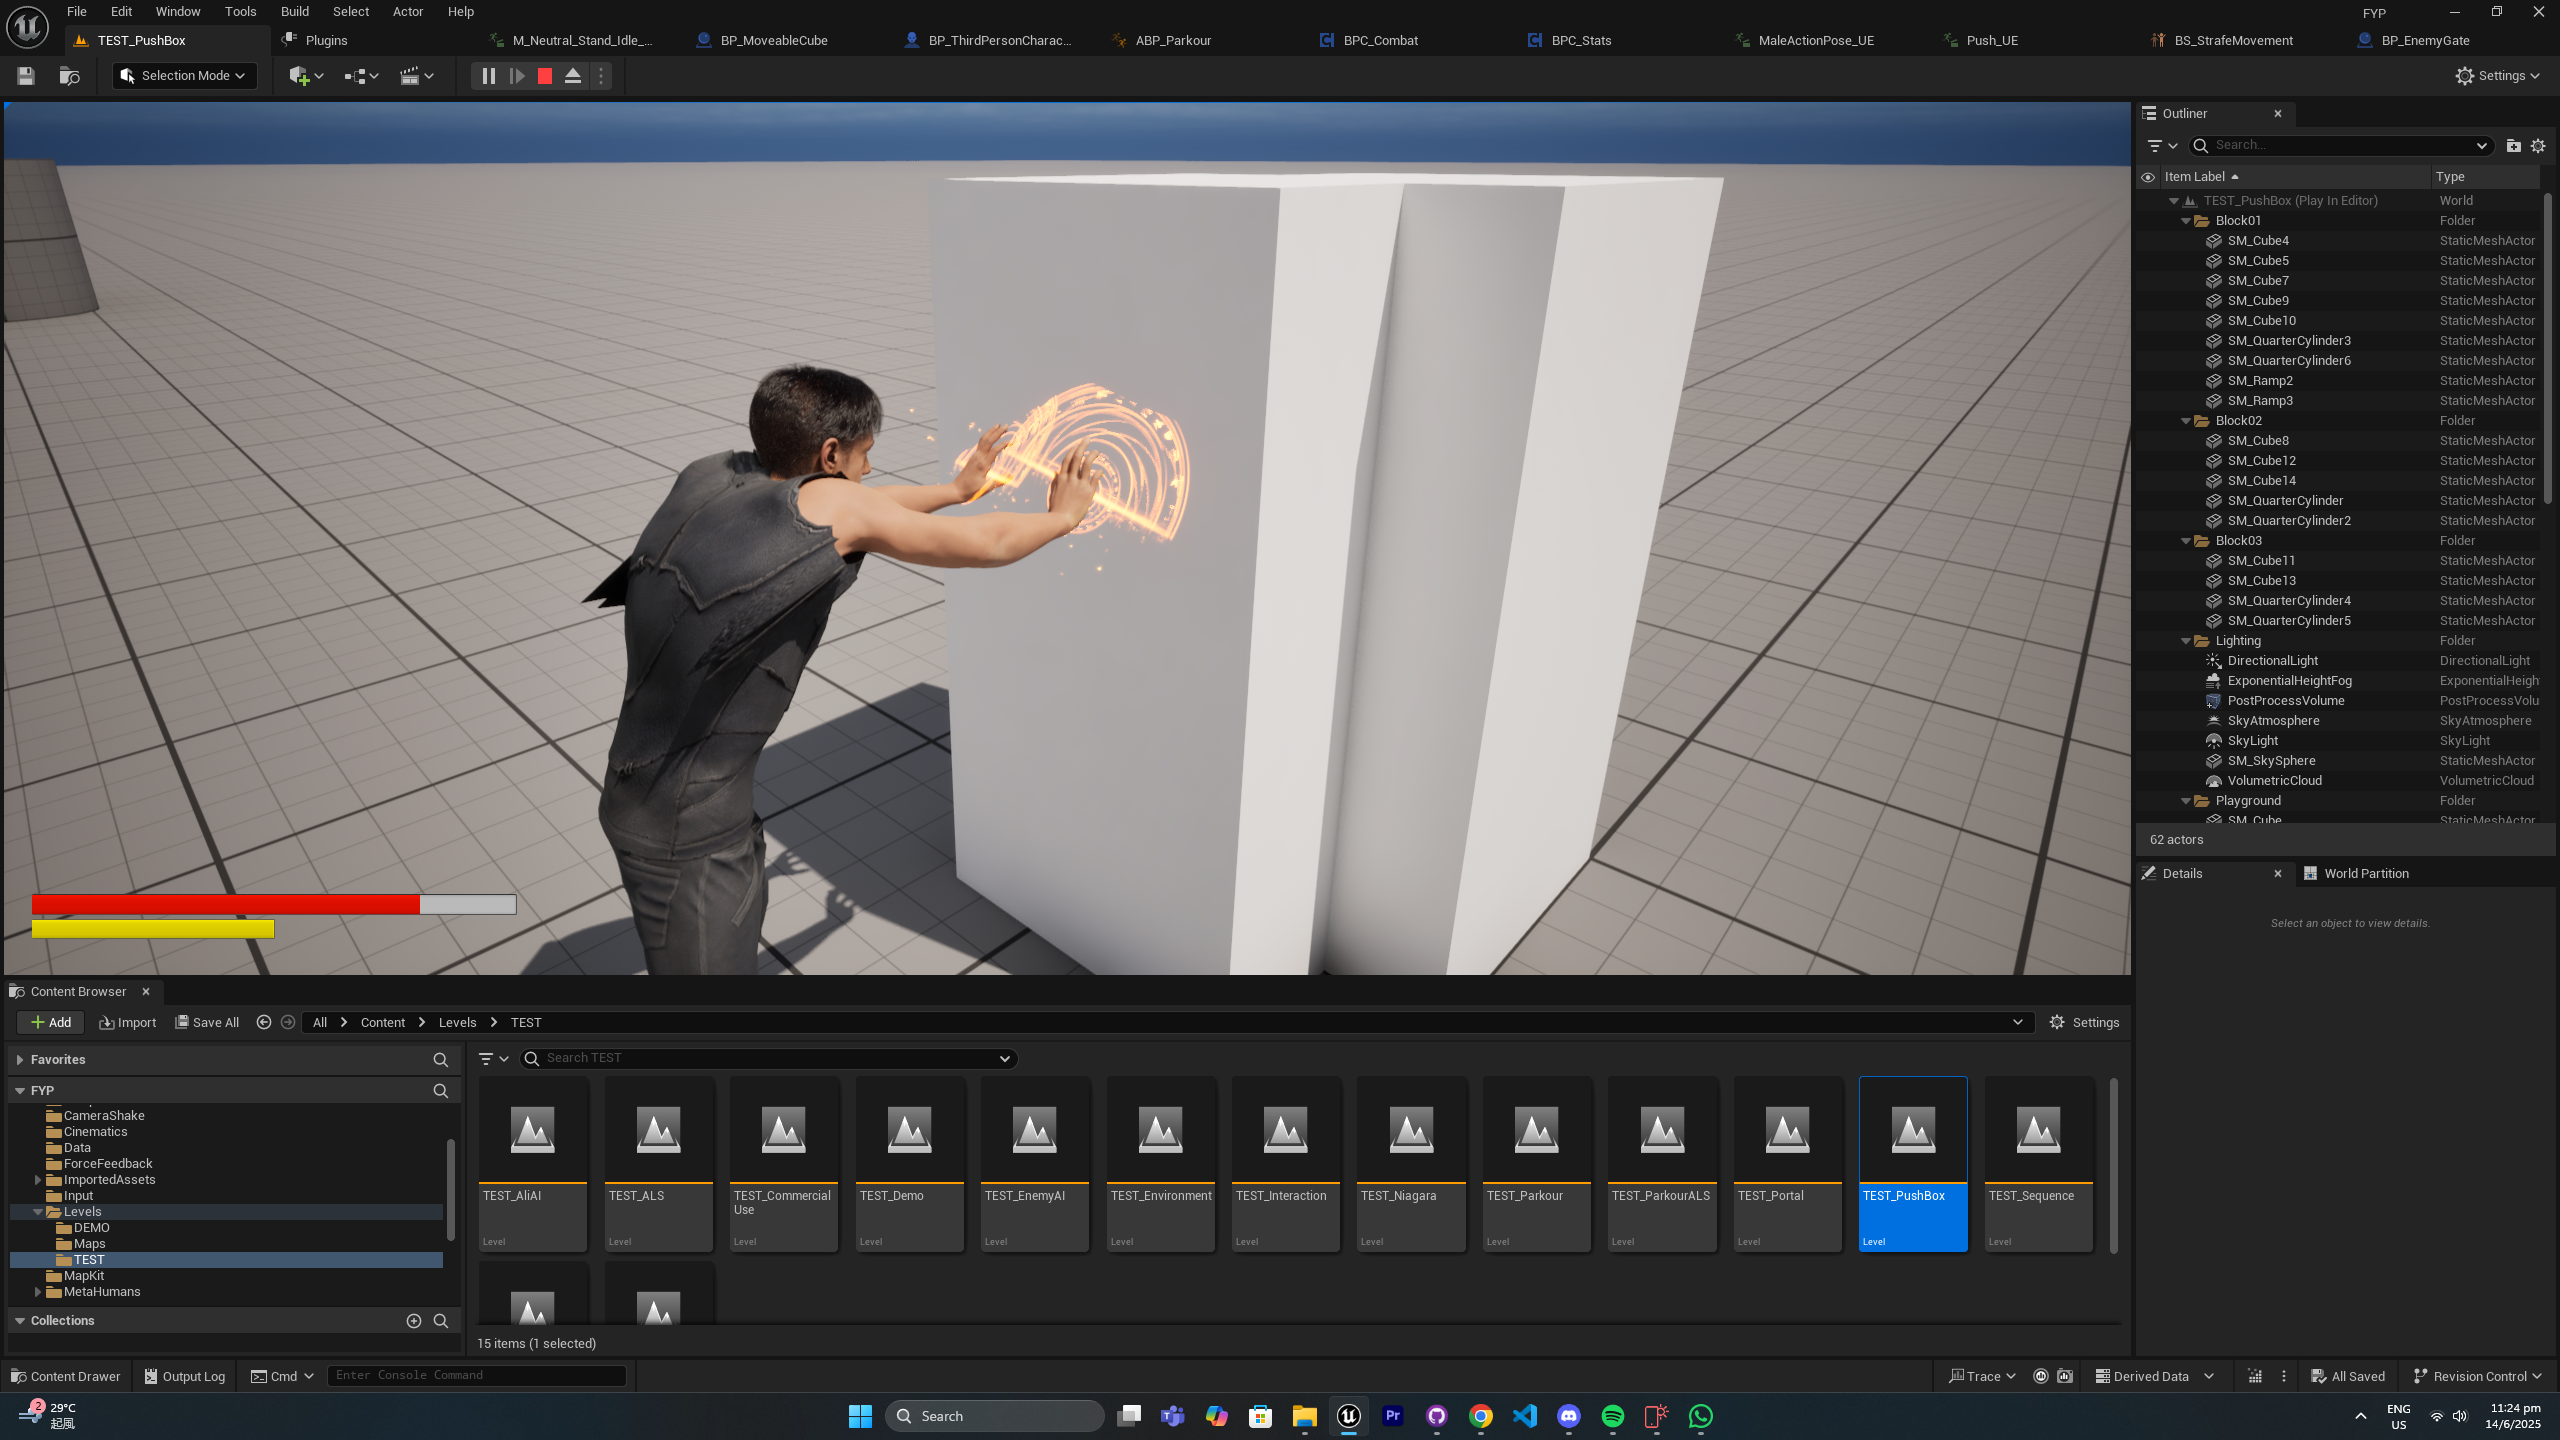Screen dimensions: 2560x1440
Task: Toggle the Outliner visibility eye column
Action: tap(2148, 177)
